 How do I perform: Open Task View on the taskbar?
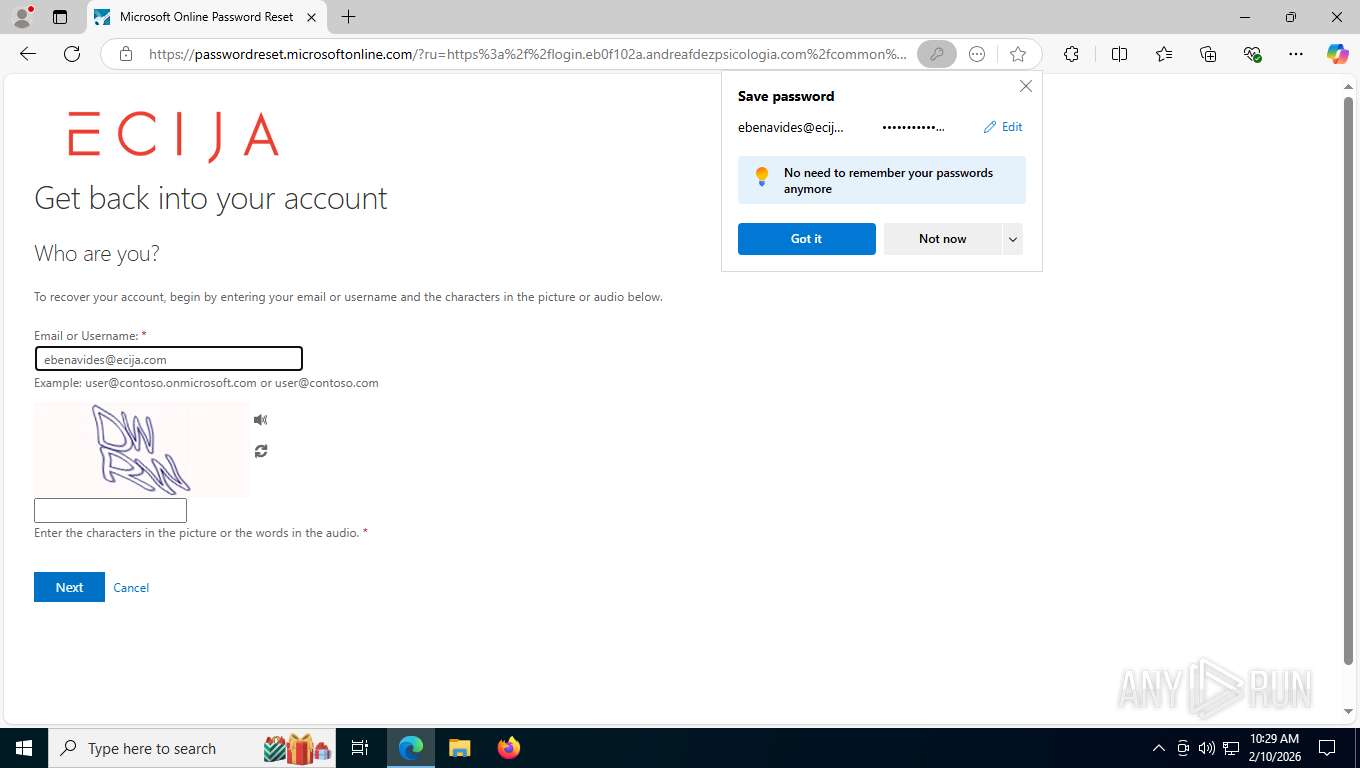tap(360, 748)
